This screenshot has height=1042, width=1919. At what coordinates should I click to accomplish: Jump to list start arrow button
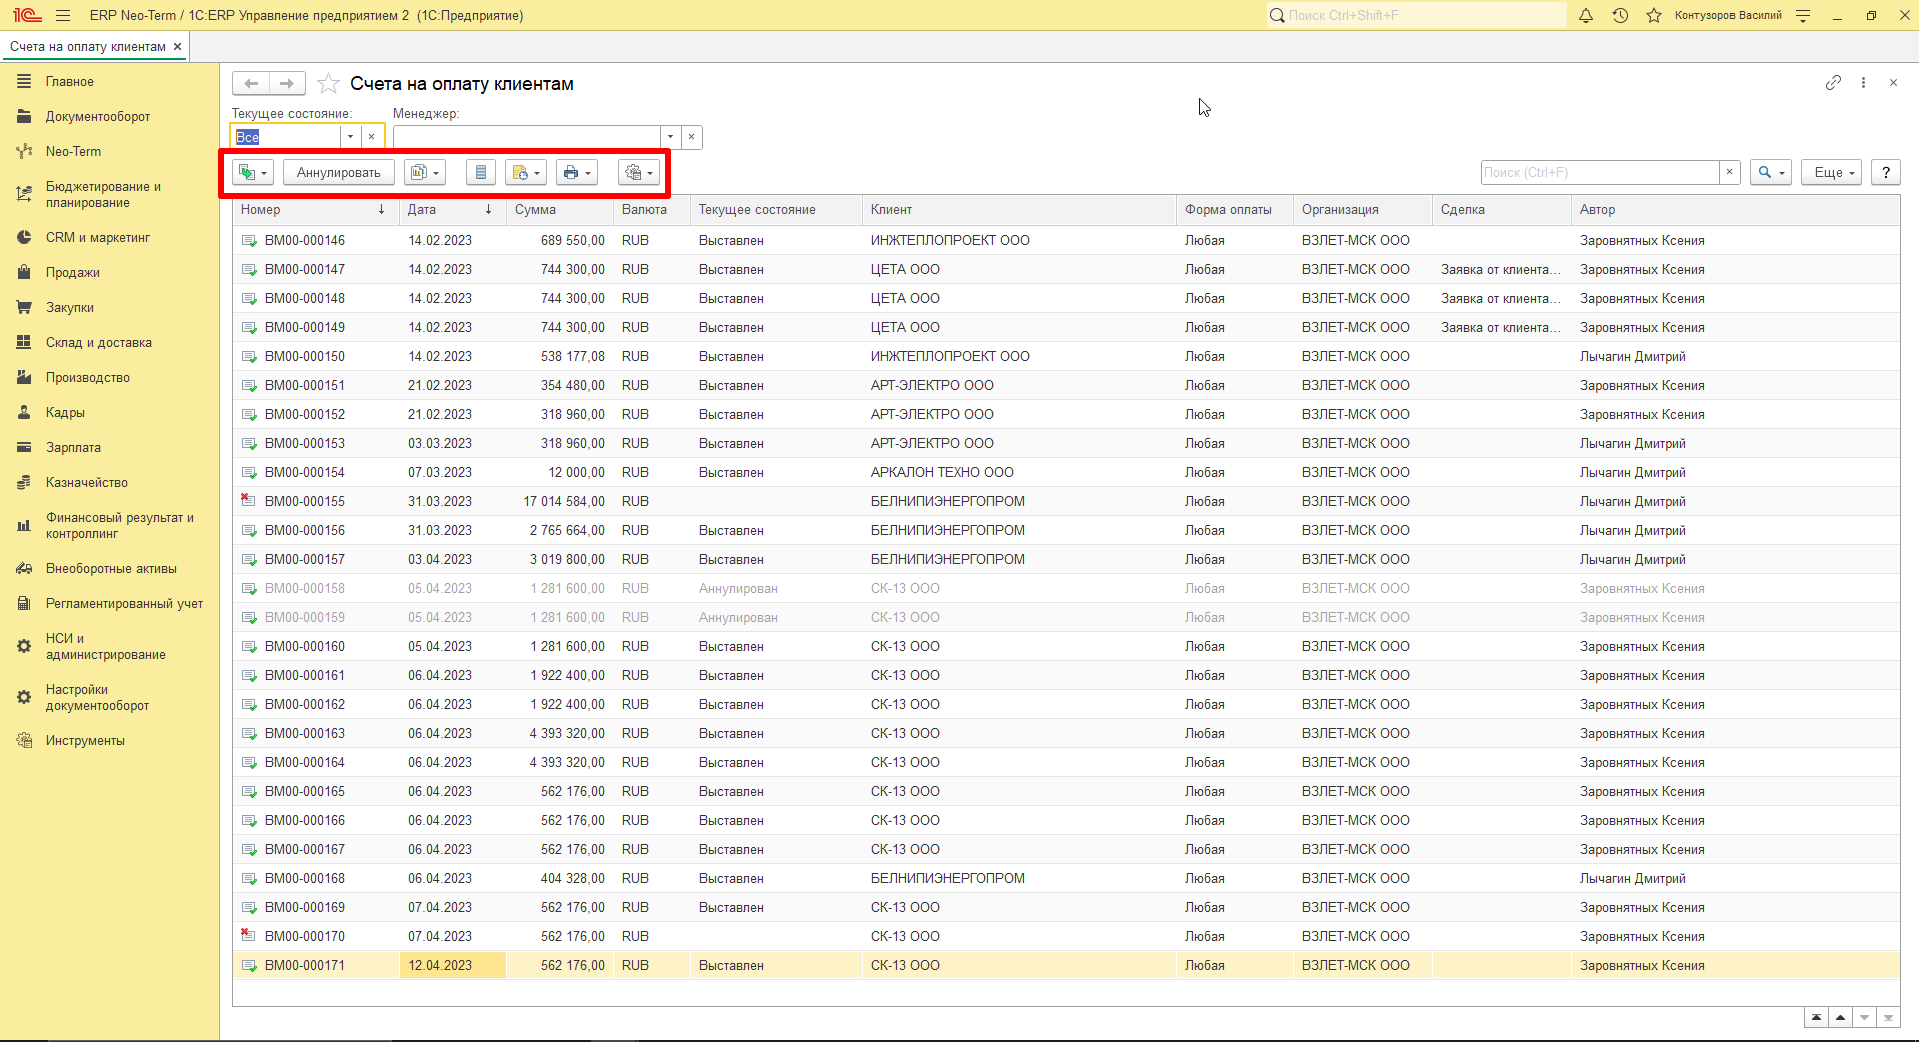1816,1017
